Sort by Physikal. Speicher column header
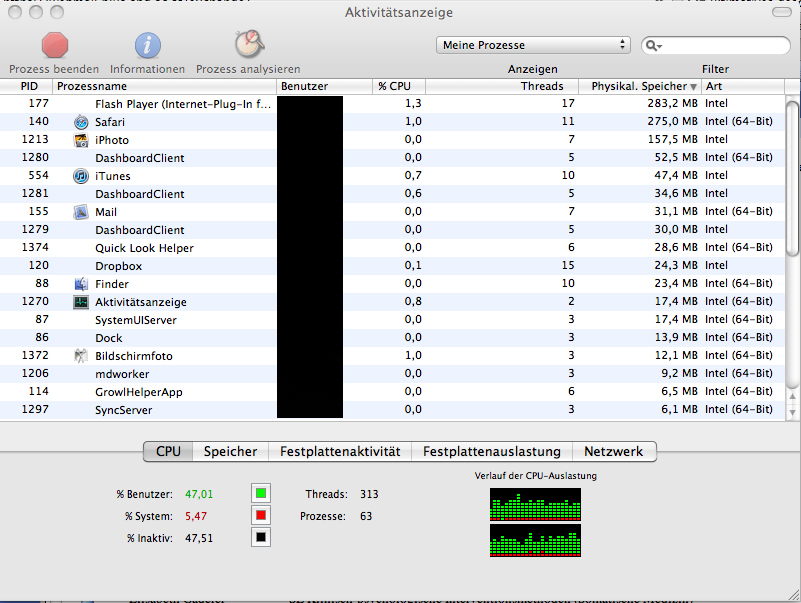This screenshot has height=603, width=801. pos(640,87)
